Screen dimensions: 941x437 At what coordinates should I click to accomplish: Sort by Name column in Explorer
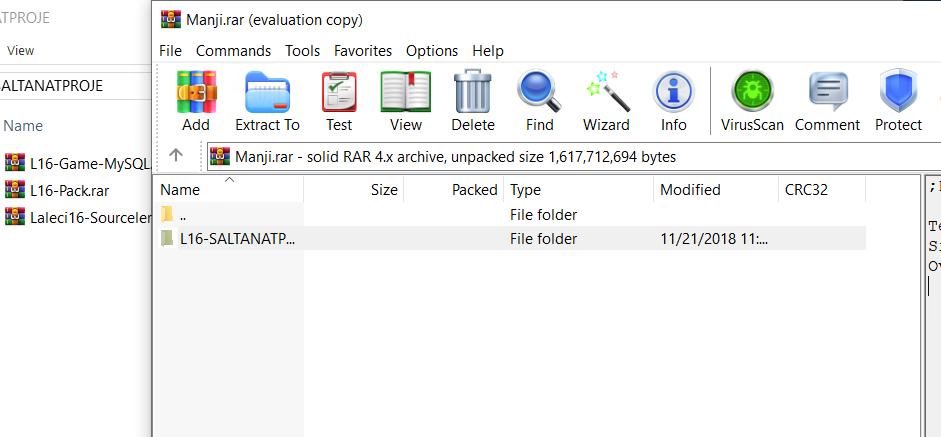pyautogui.click(x=23, y=126)
